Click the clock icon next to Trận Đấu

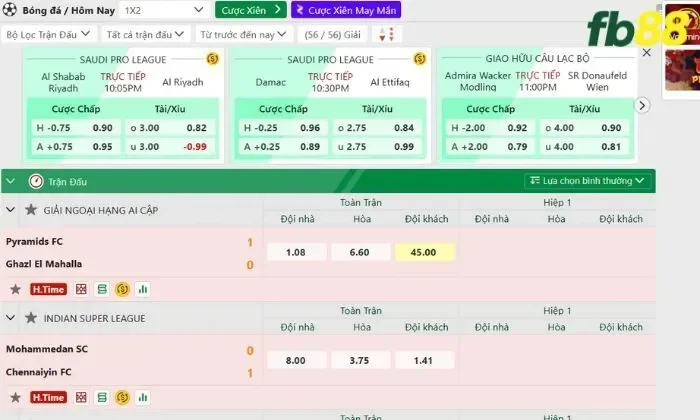[x=36, y=181]
